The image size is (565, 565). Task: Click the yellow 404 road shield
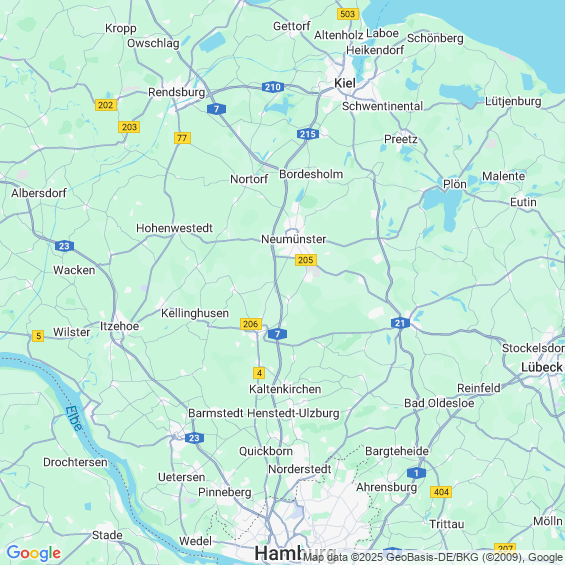pos(441,492)
